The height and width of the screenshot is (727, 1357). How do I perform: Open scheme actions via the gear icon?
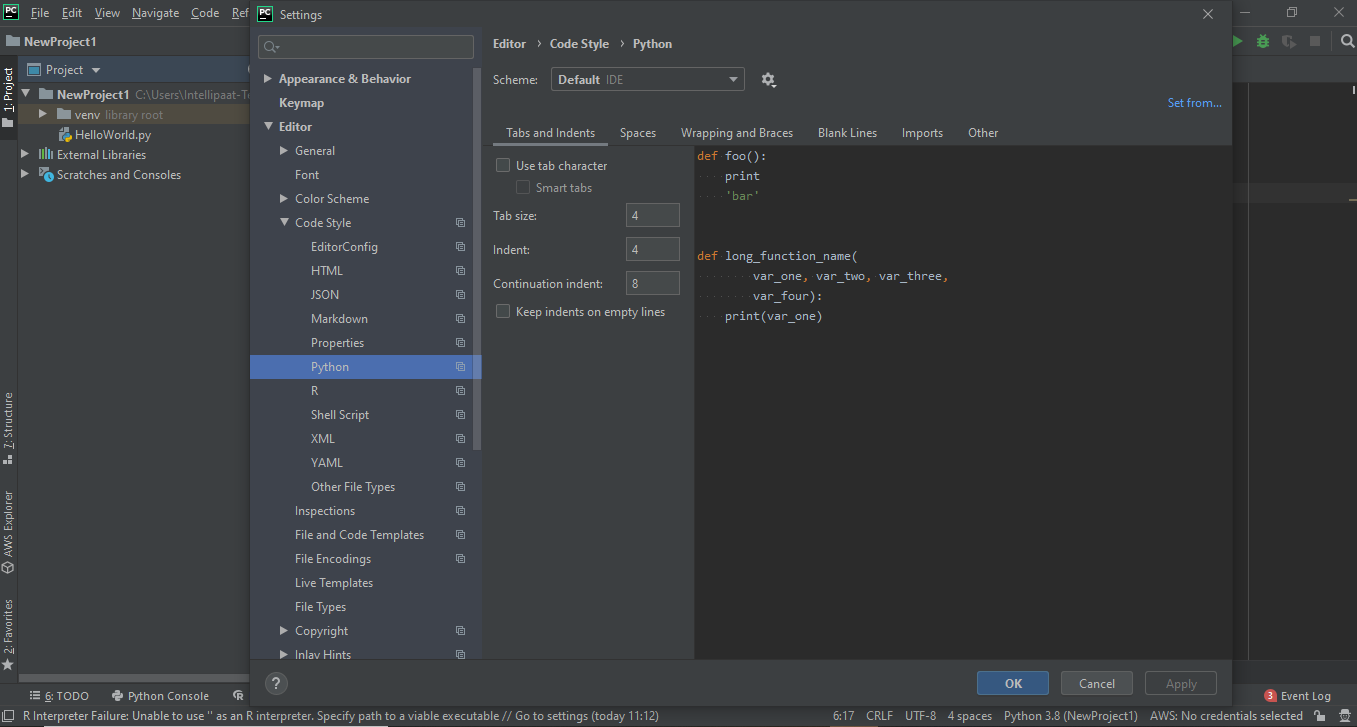click(x=768, y=78)
